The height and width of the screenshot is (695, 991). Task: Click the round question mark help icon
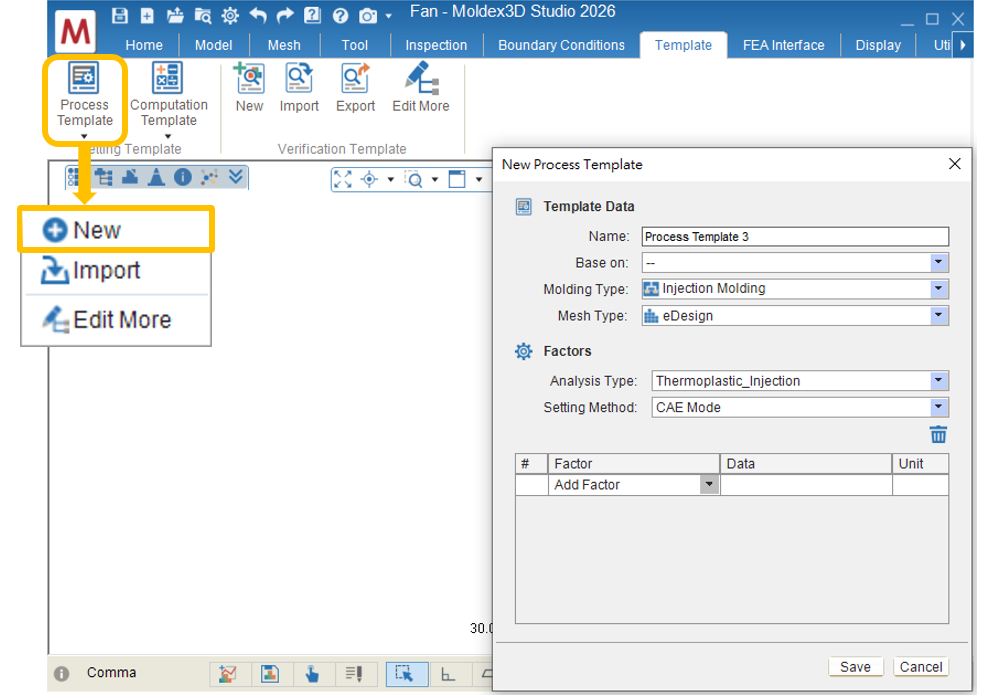[x=340, y=16]
